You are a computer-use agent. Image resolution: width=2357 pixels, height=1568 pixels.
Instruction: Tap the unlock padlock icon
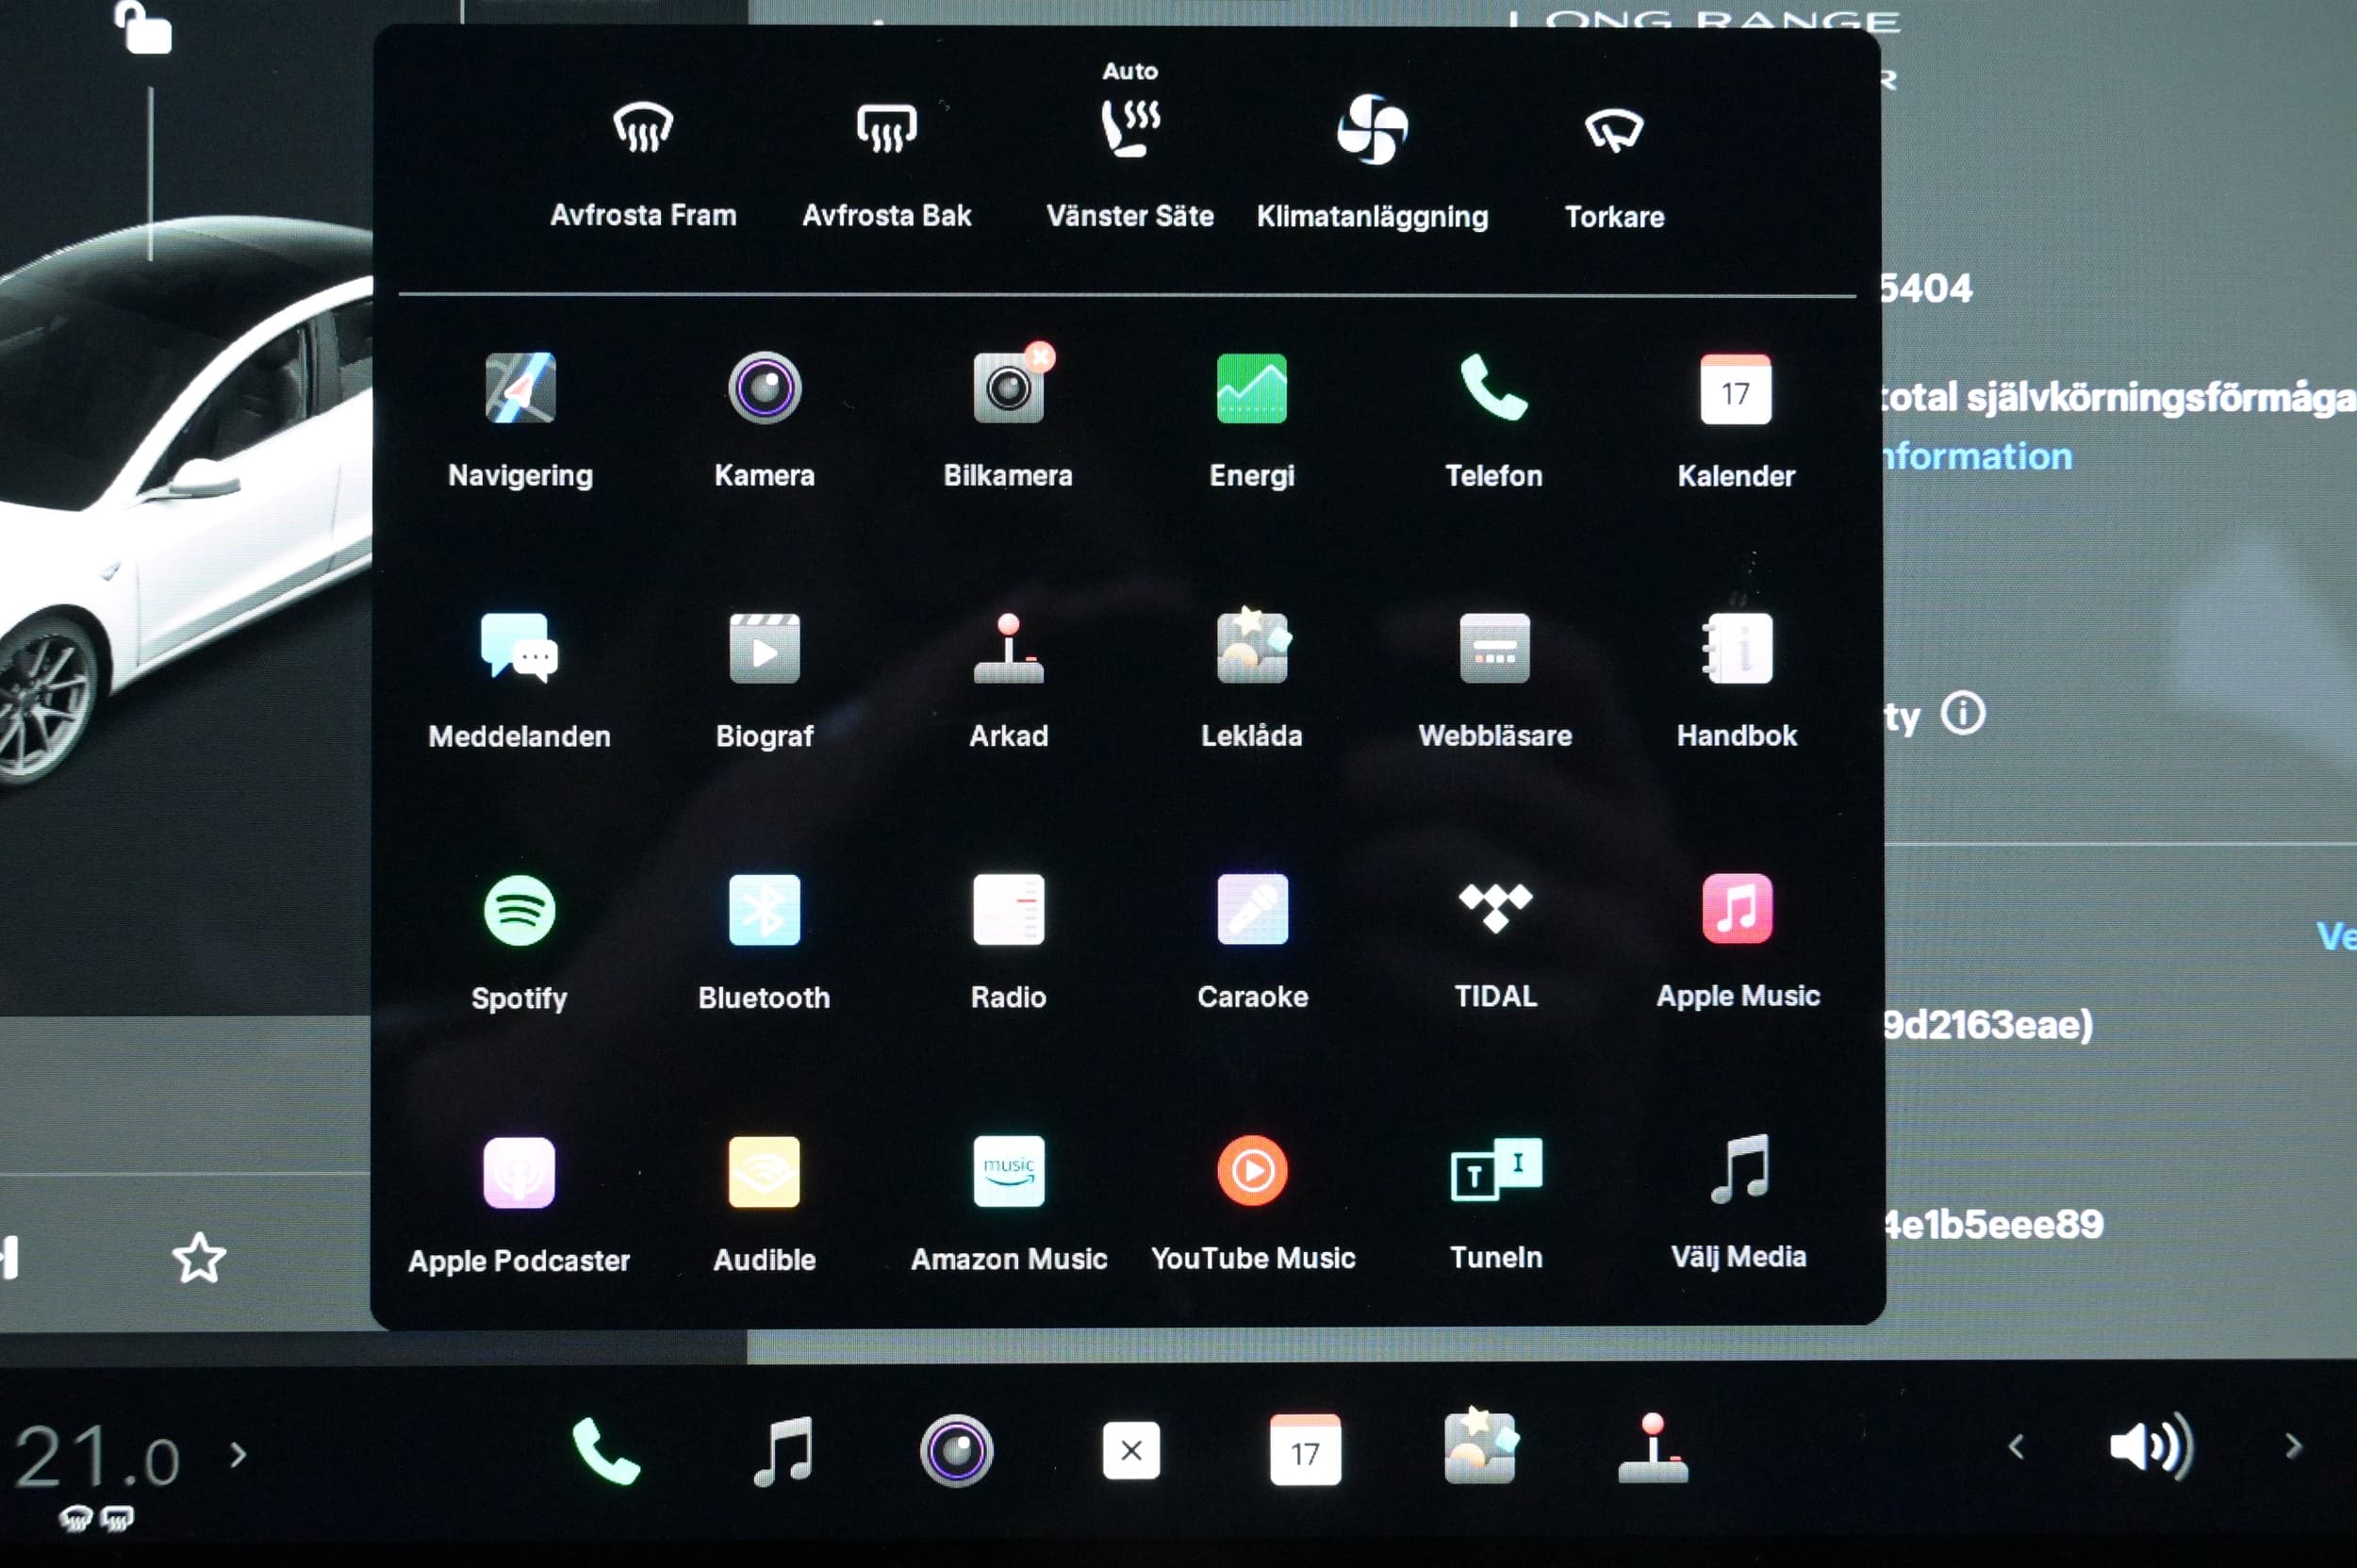[143, 26]
